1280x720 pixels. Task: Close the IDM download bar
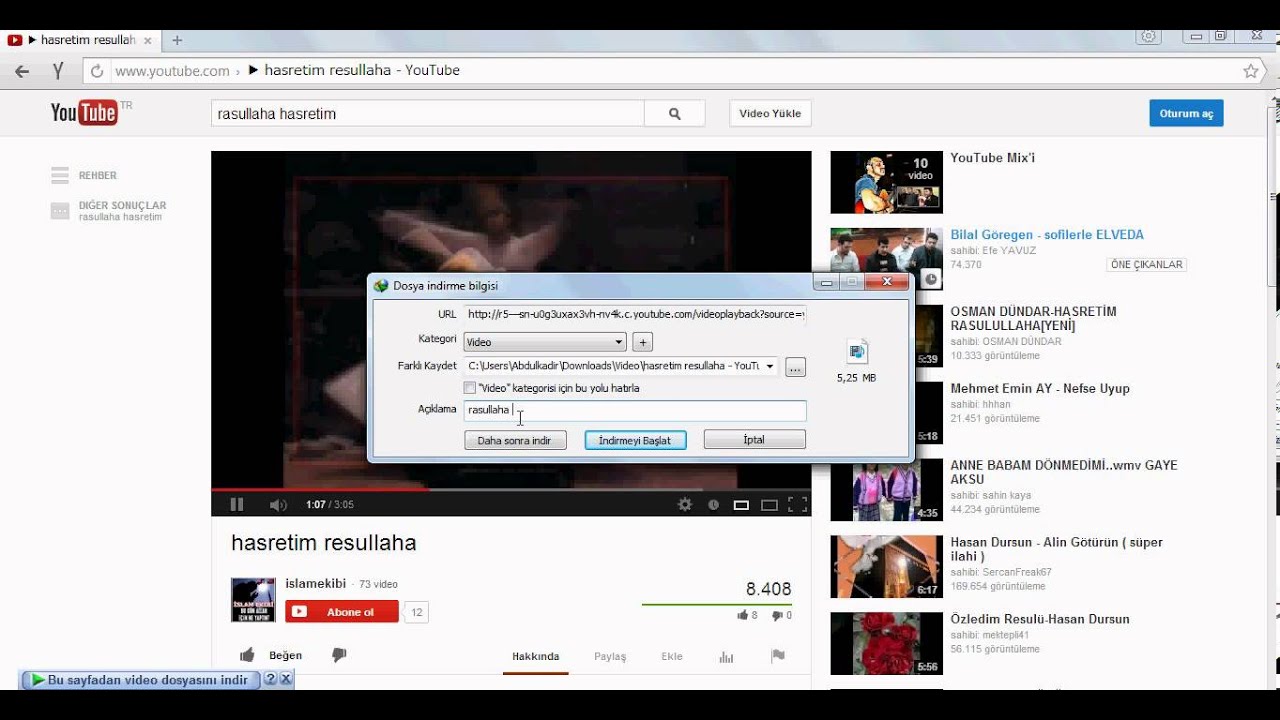pyautogui.click(x=286, y=679)
